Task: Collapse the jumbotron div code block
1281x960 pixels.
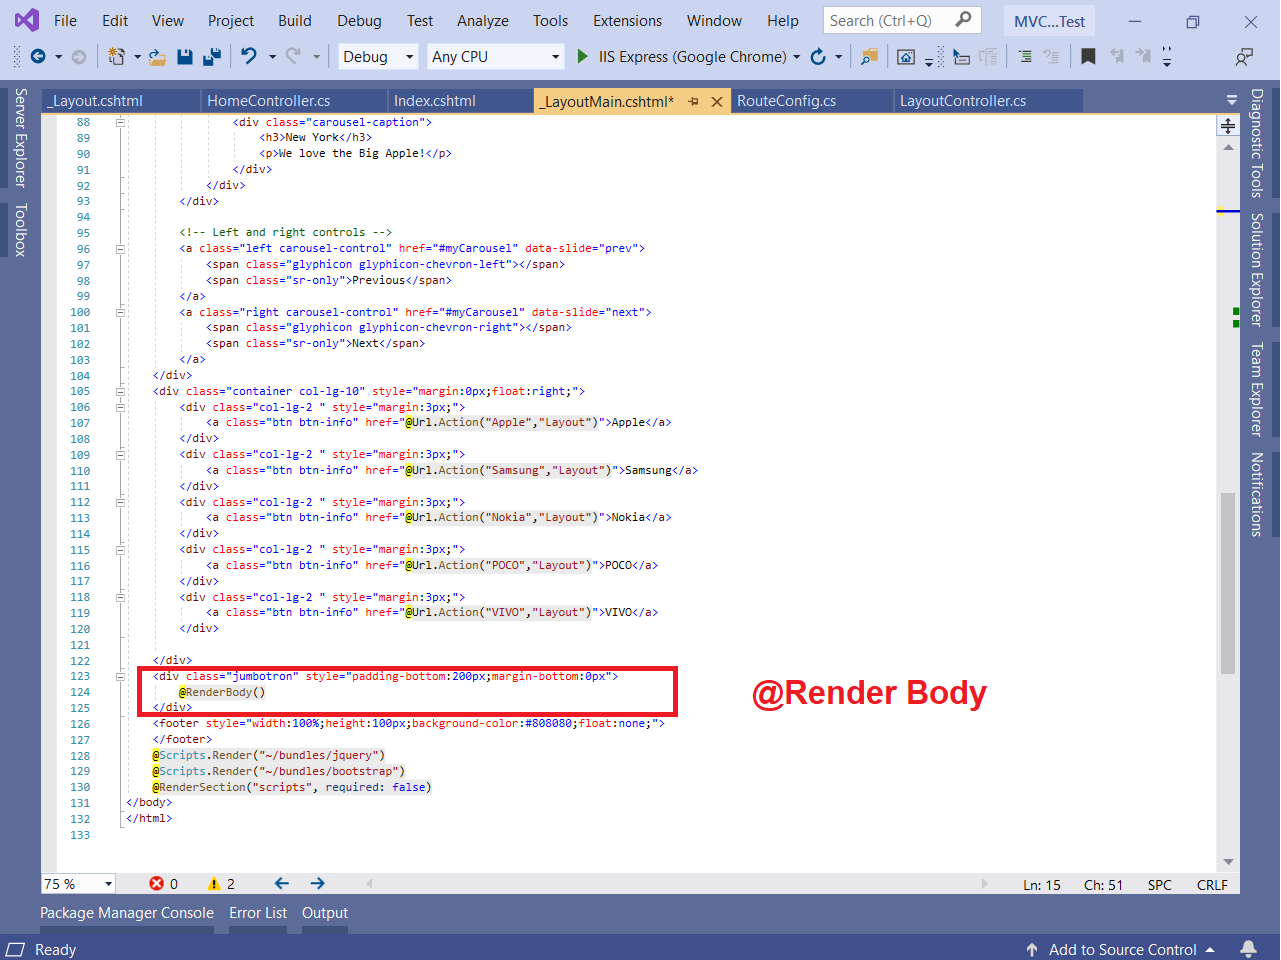Action: 120,676
